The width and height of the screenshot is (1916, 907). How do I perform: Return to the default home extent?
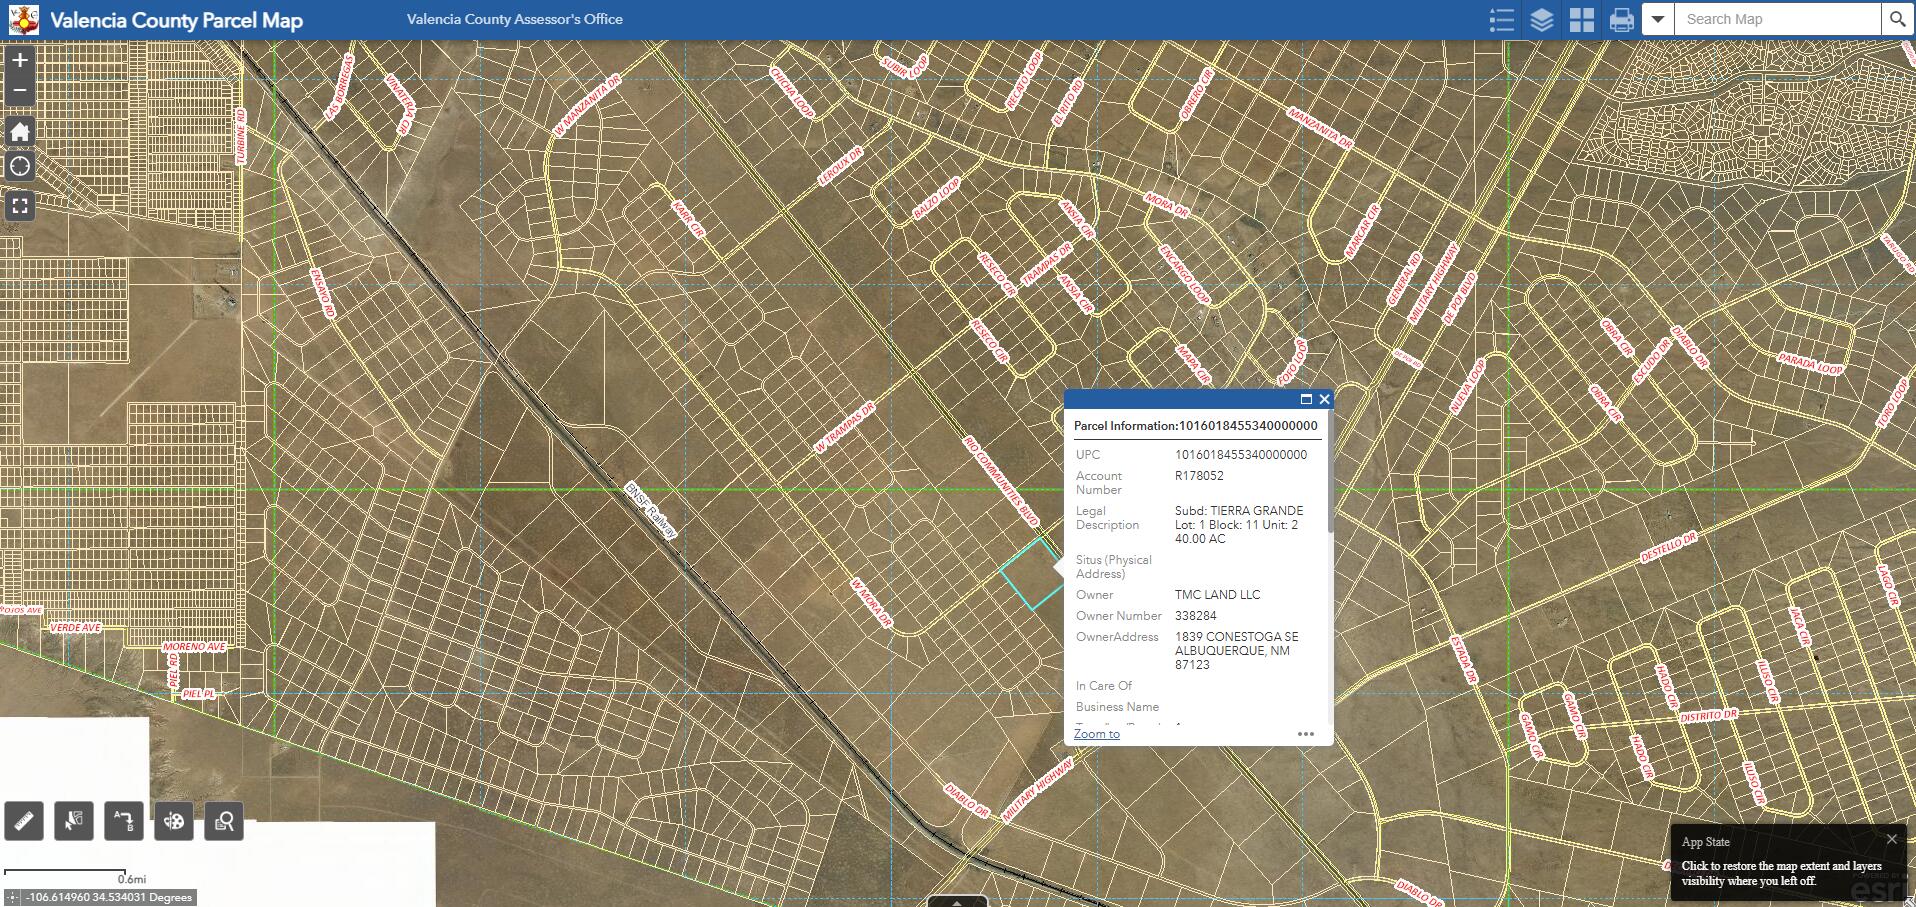click(x=20, y=131)
